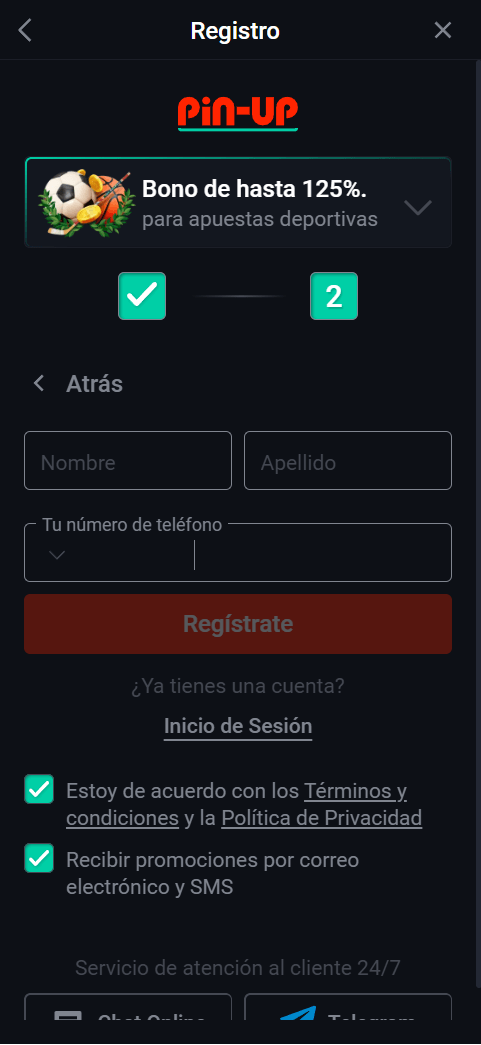
Task: Close the Registro dialog with X
Action: (x=443, y=30)
